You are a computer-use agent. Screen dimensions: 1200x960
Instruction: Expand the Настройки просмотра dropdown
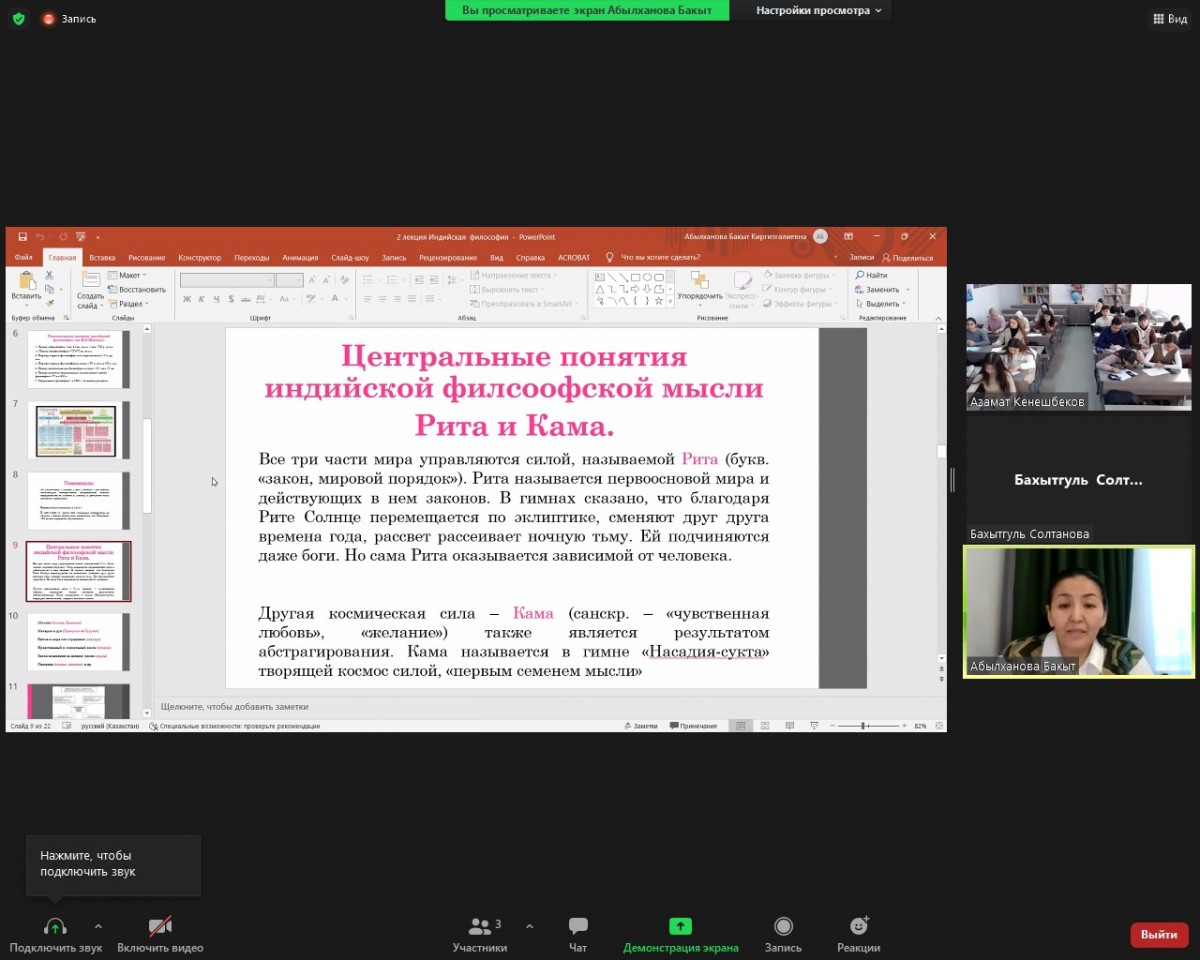click(x=818, y=10)
